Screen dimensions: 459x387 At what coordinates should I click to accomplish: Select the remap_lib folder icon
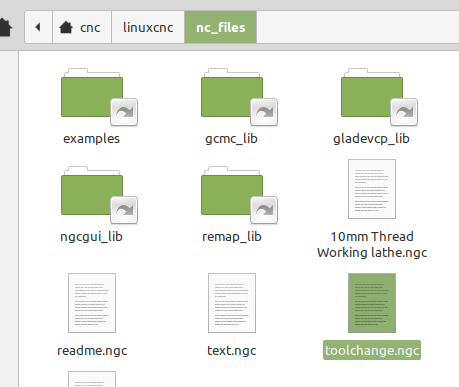coord(239,195)
